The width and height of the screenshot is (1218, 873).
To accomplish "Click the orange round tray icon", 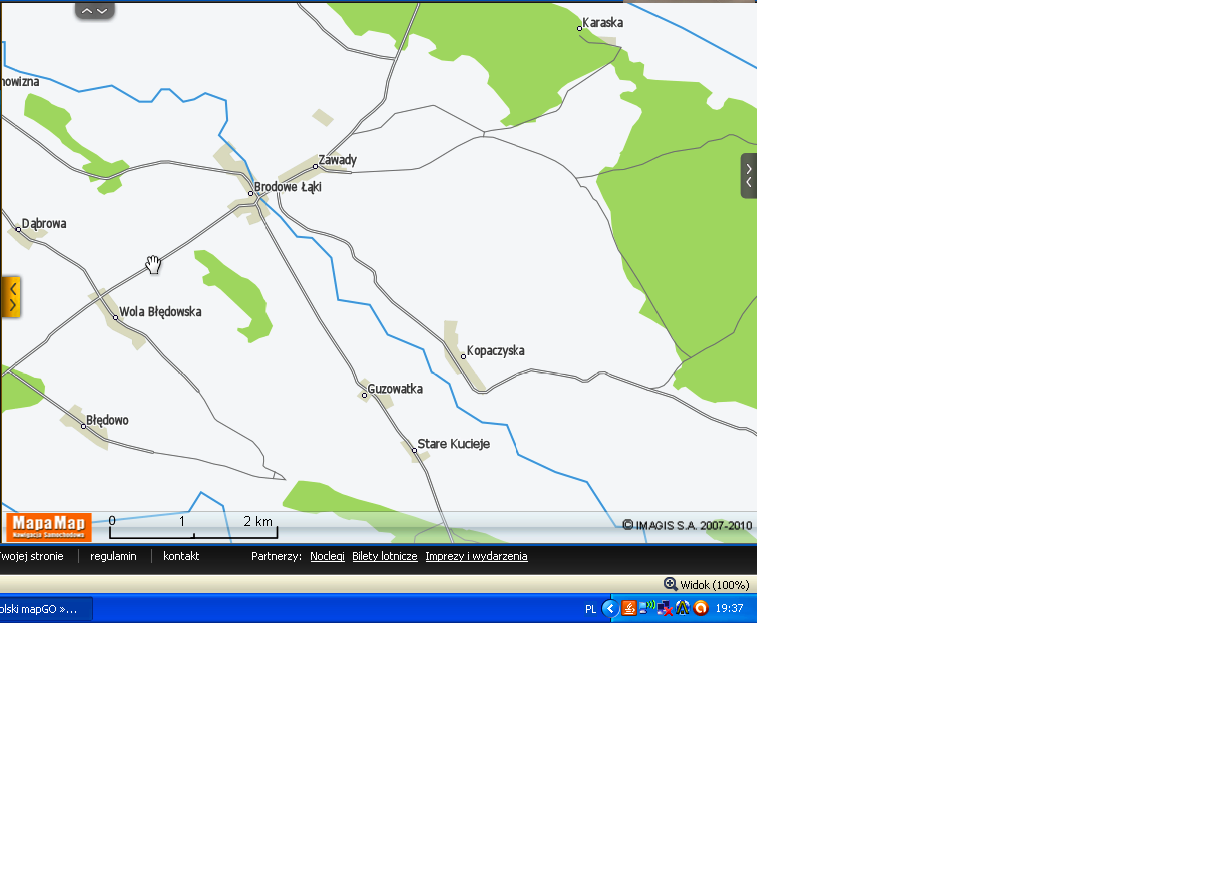I will coord(701,608).
